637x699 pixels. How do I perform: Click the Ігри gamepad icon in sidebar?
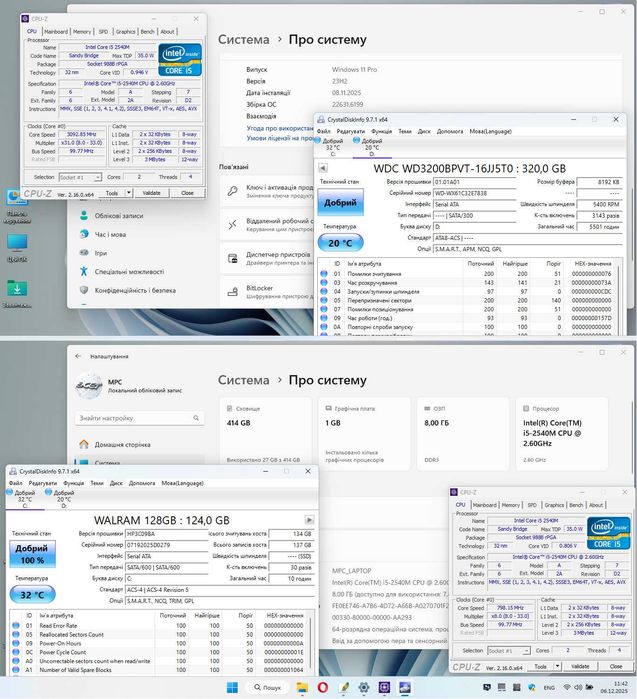84,253
